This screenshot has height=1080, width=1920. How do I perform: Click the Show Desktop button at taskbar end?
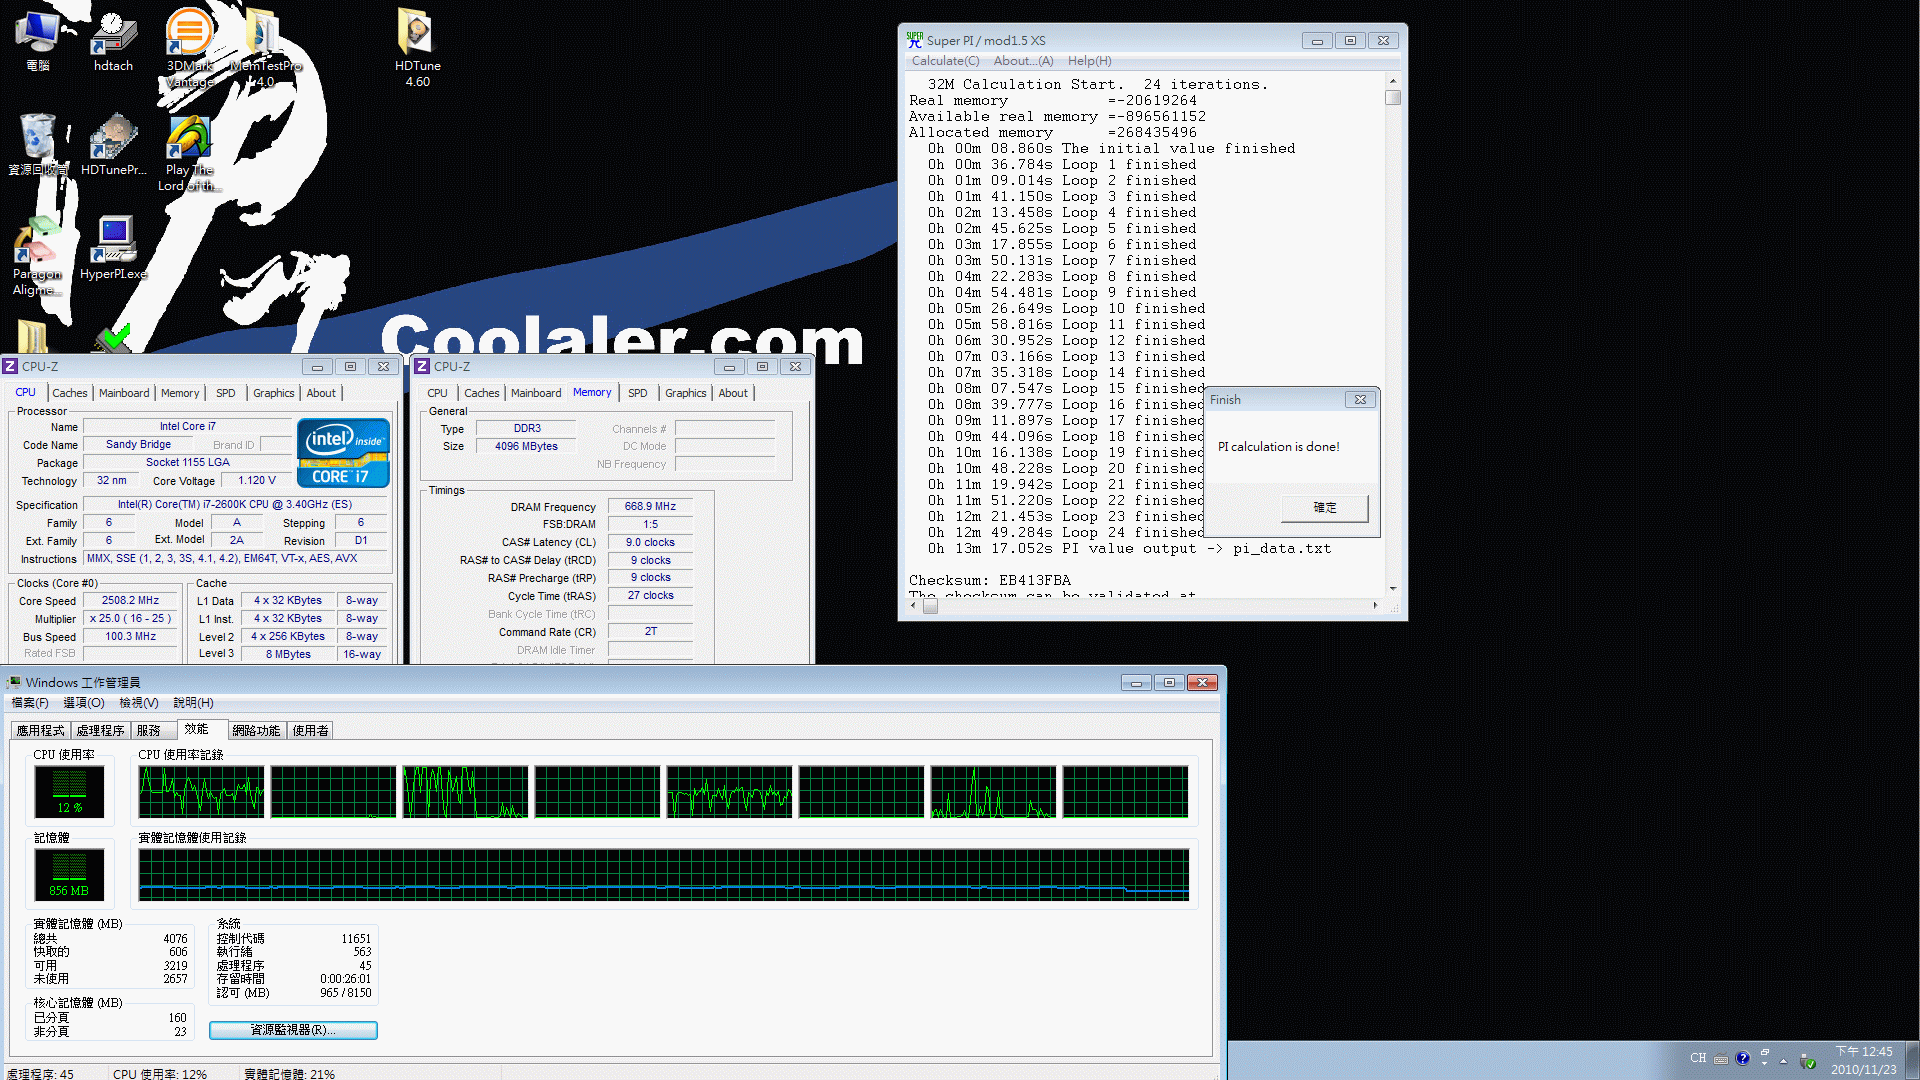click(x=1913, y=1060)
